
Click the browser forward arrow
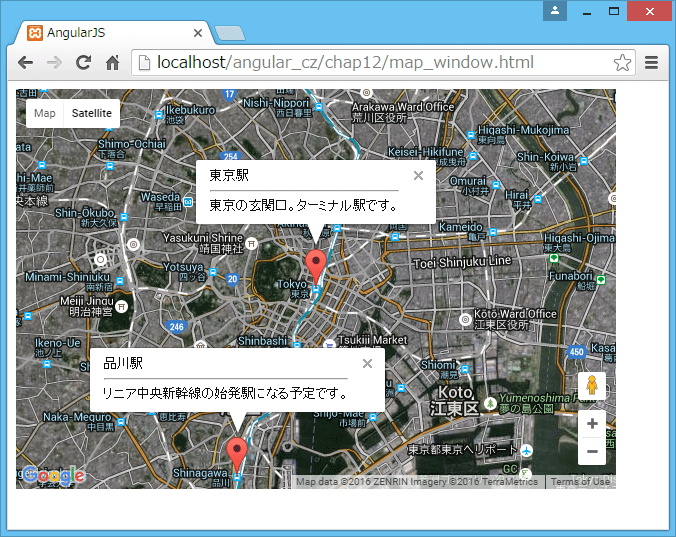54,63
